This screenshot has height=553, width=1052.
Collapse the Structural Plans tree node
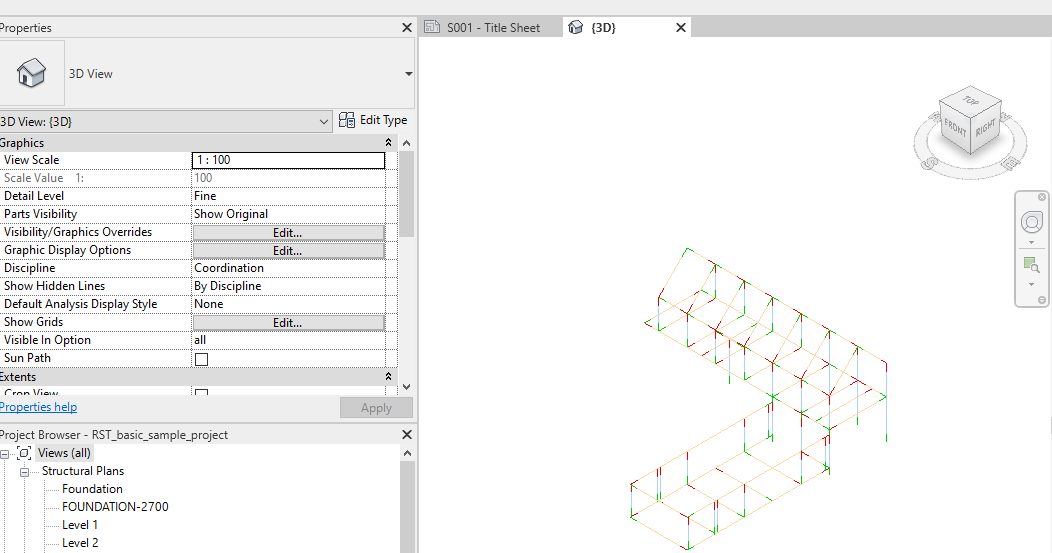click(24, 472)
